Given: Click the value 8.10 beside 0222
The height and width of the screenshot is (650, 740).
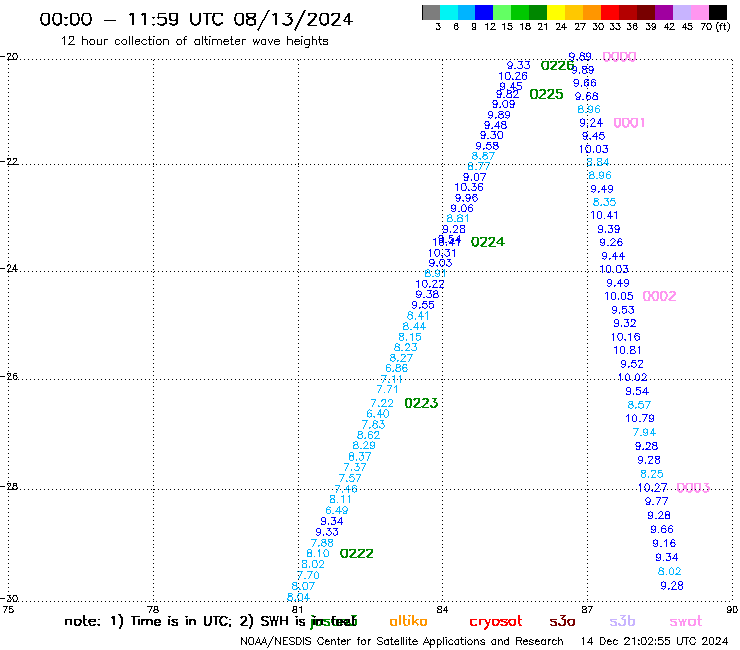Looking at the screenshot, I should point(318,553).
